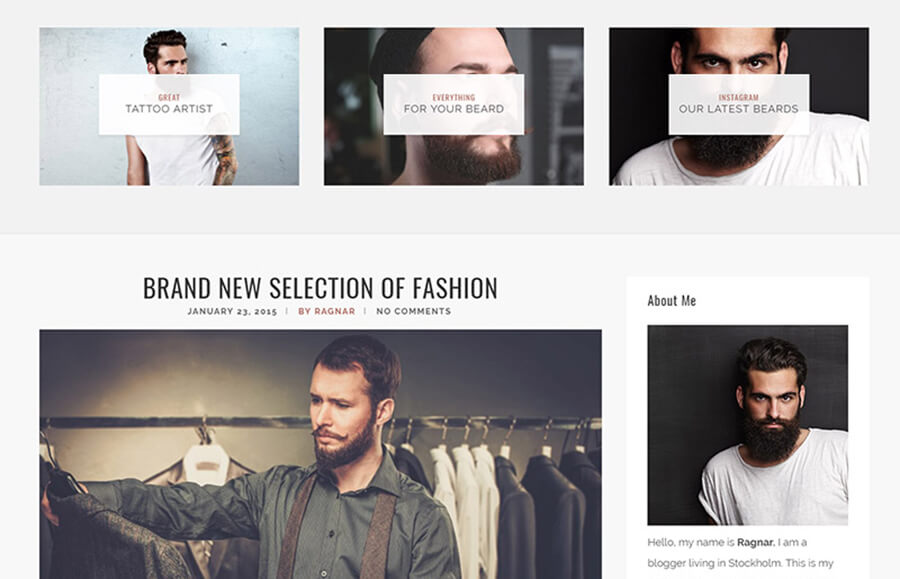
Task: Click the 'Our Latest Beards' label text
Action: 739,108
